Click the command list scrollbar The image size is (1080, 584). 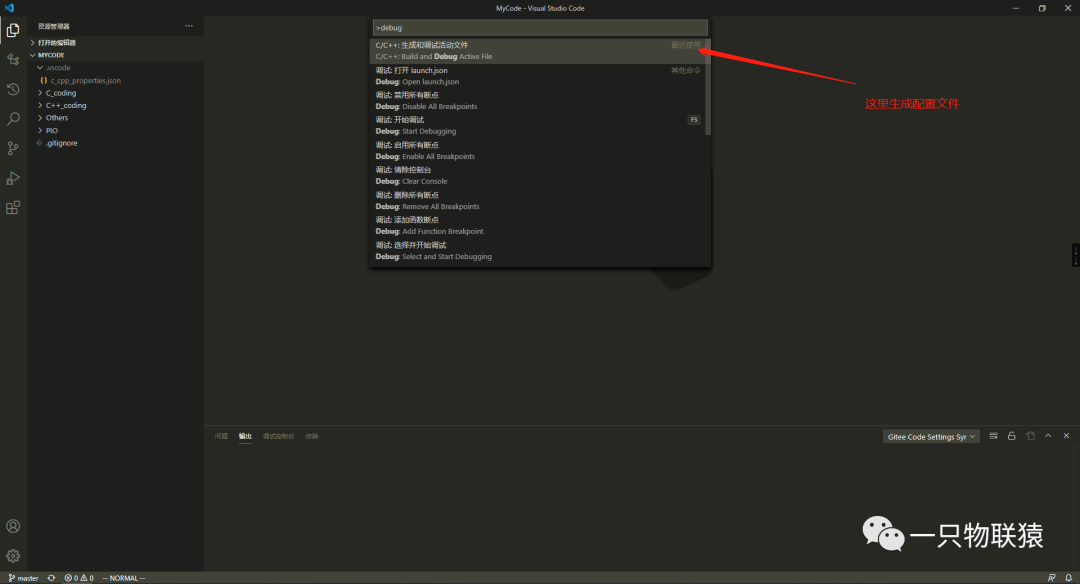pos(708,87)
